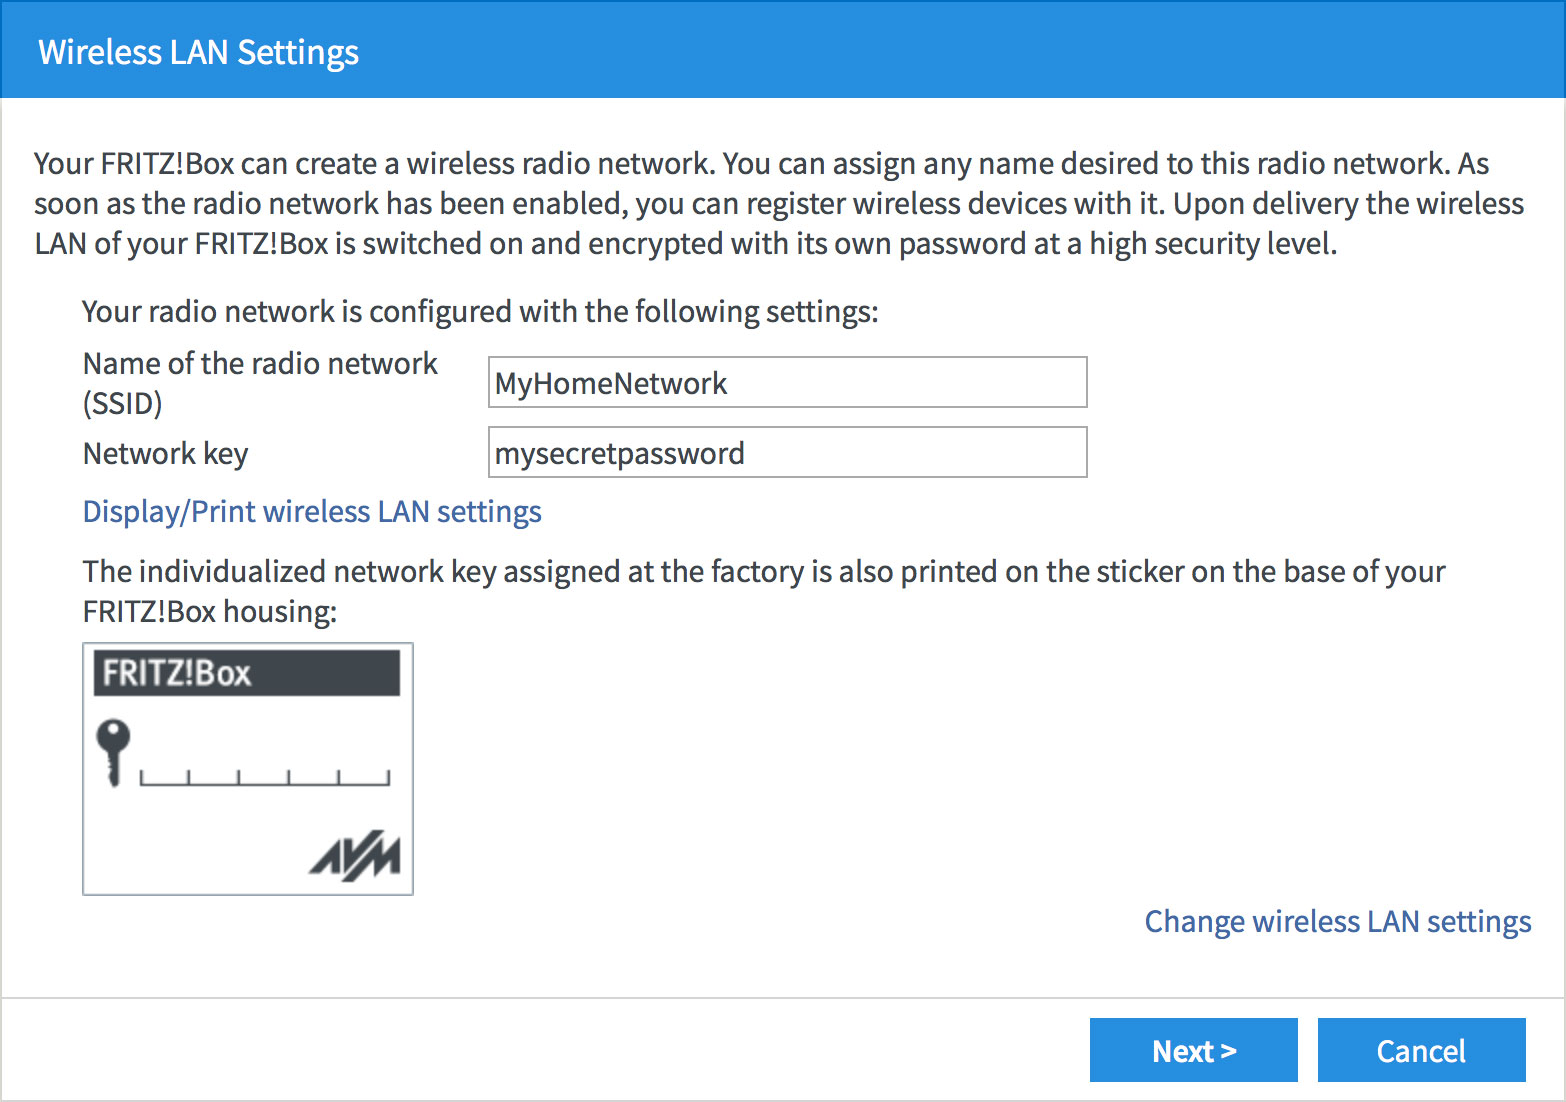The width and height of the screenshot is (1566, 1102).
Task: Click the introductory FRITZ!Box description paragraph
Action: tap(770, 203)
